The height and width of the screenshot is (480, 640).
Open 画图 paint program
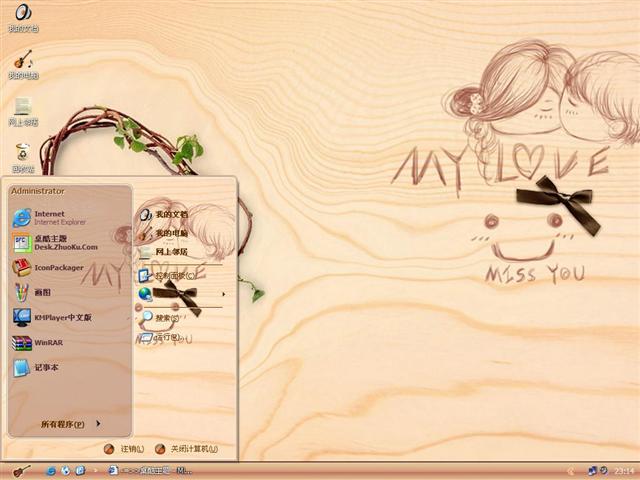(x=69, y=293)
